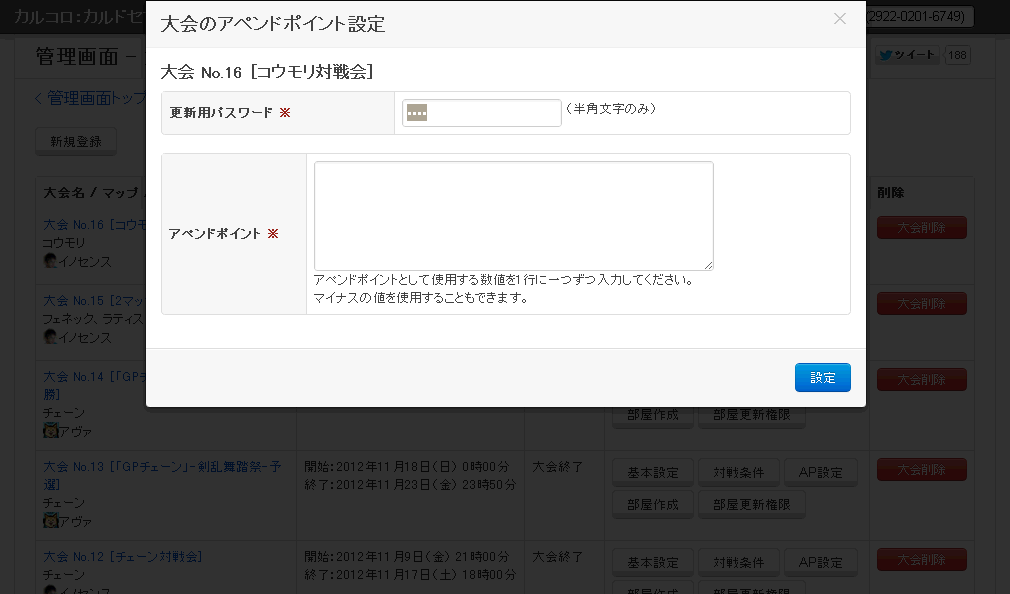Delete 大会 No.13 using 大会削除 button
Screen dimensions: 1010x594
pos(921,470)
